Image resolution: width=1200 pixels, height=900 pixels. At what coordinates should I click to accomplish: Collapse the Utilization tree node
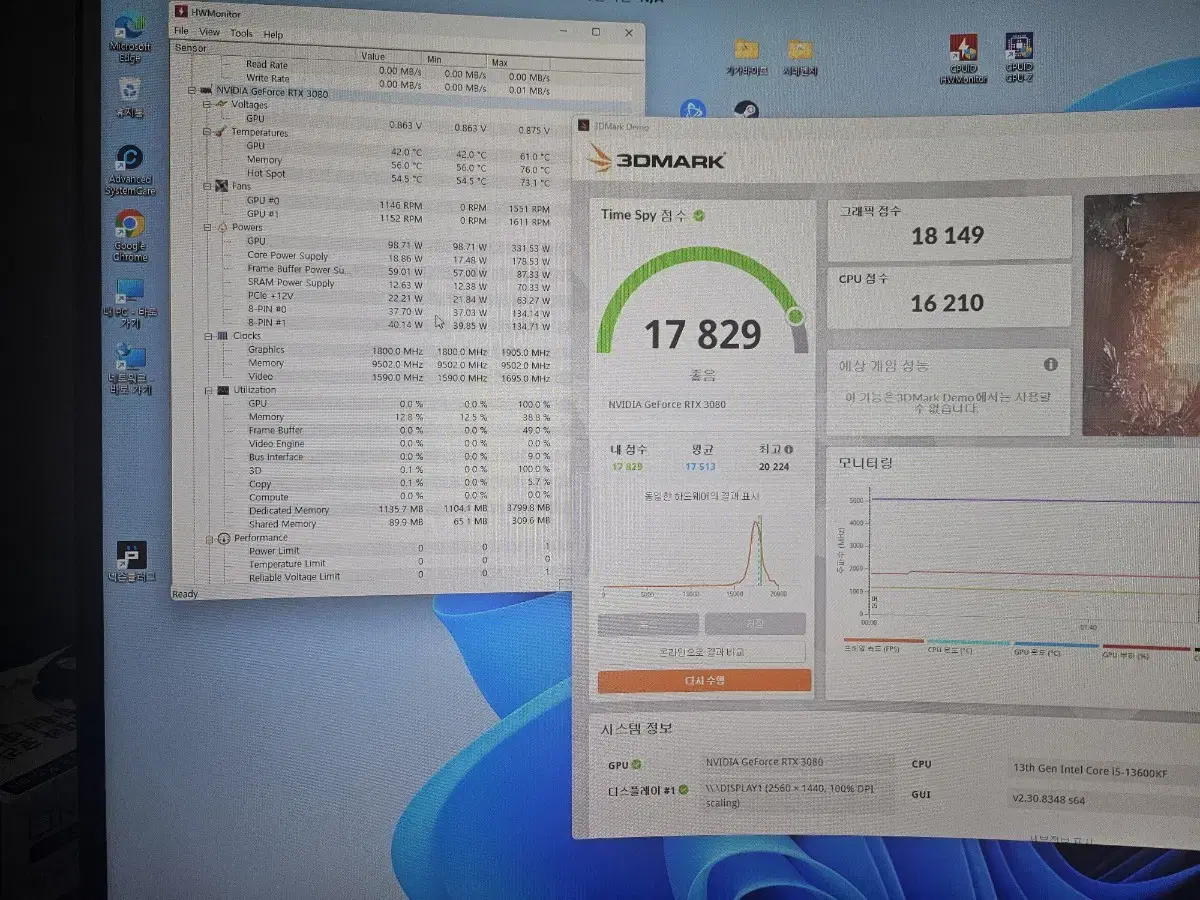tap(207, 390)
